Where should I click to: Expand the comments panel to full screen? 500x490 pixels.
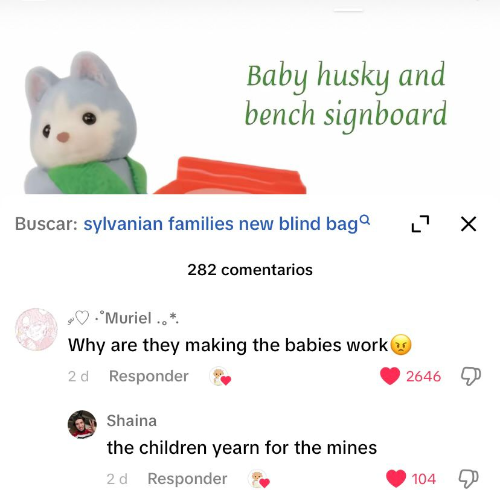(x=420, y=224)
